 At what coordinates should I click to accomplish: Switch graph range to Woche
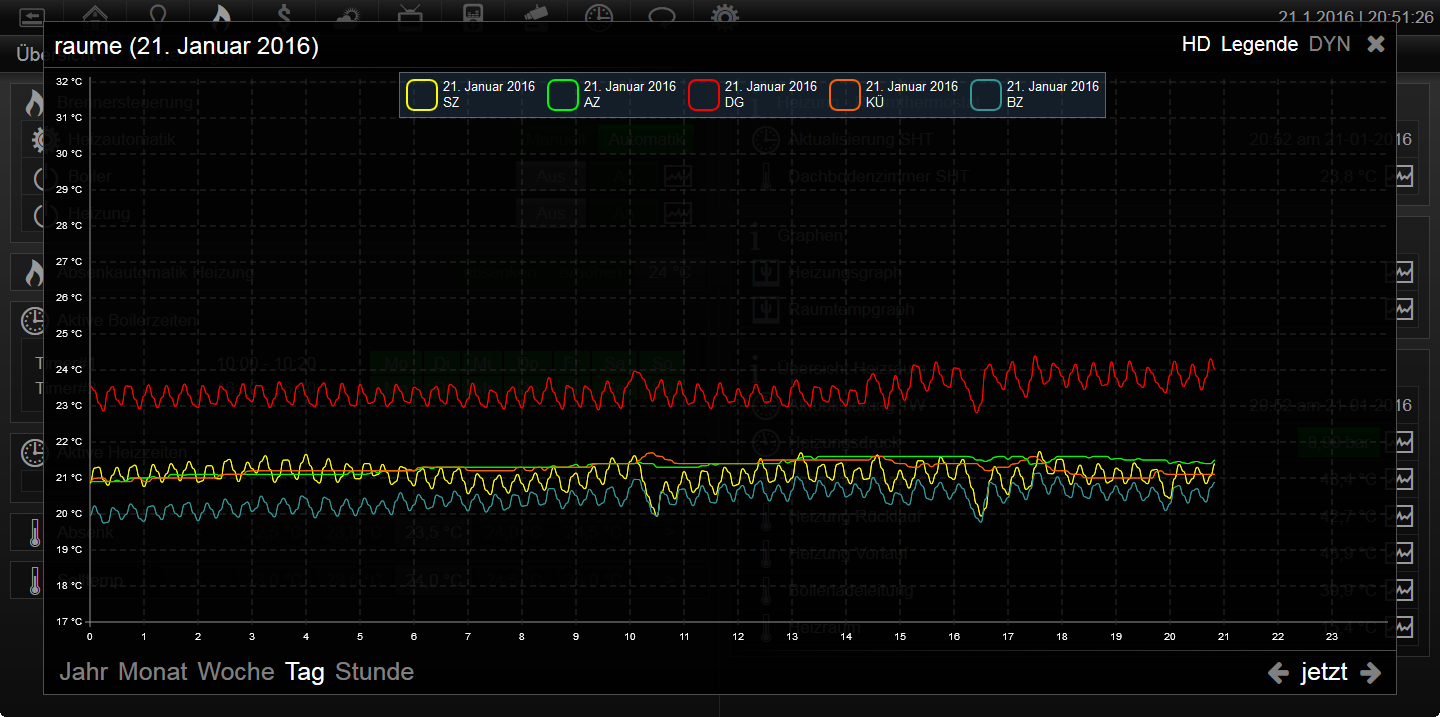236,672
